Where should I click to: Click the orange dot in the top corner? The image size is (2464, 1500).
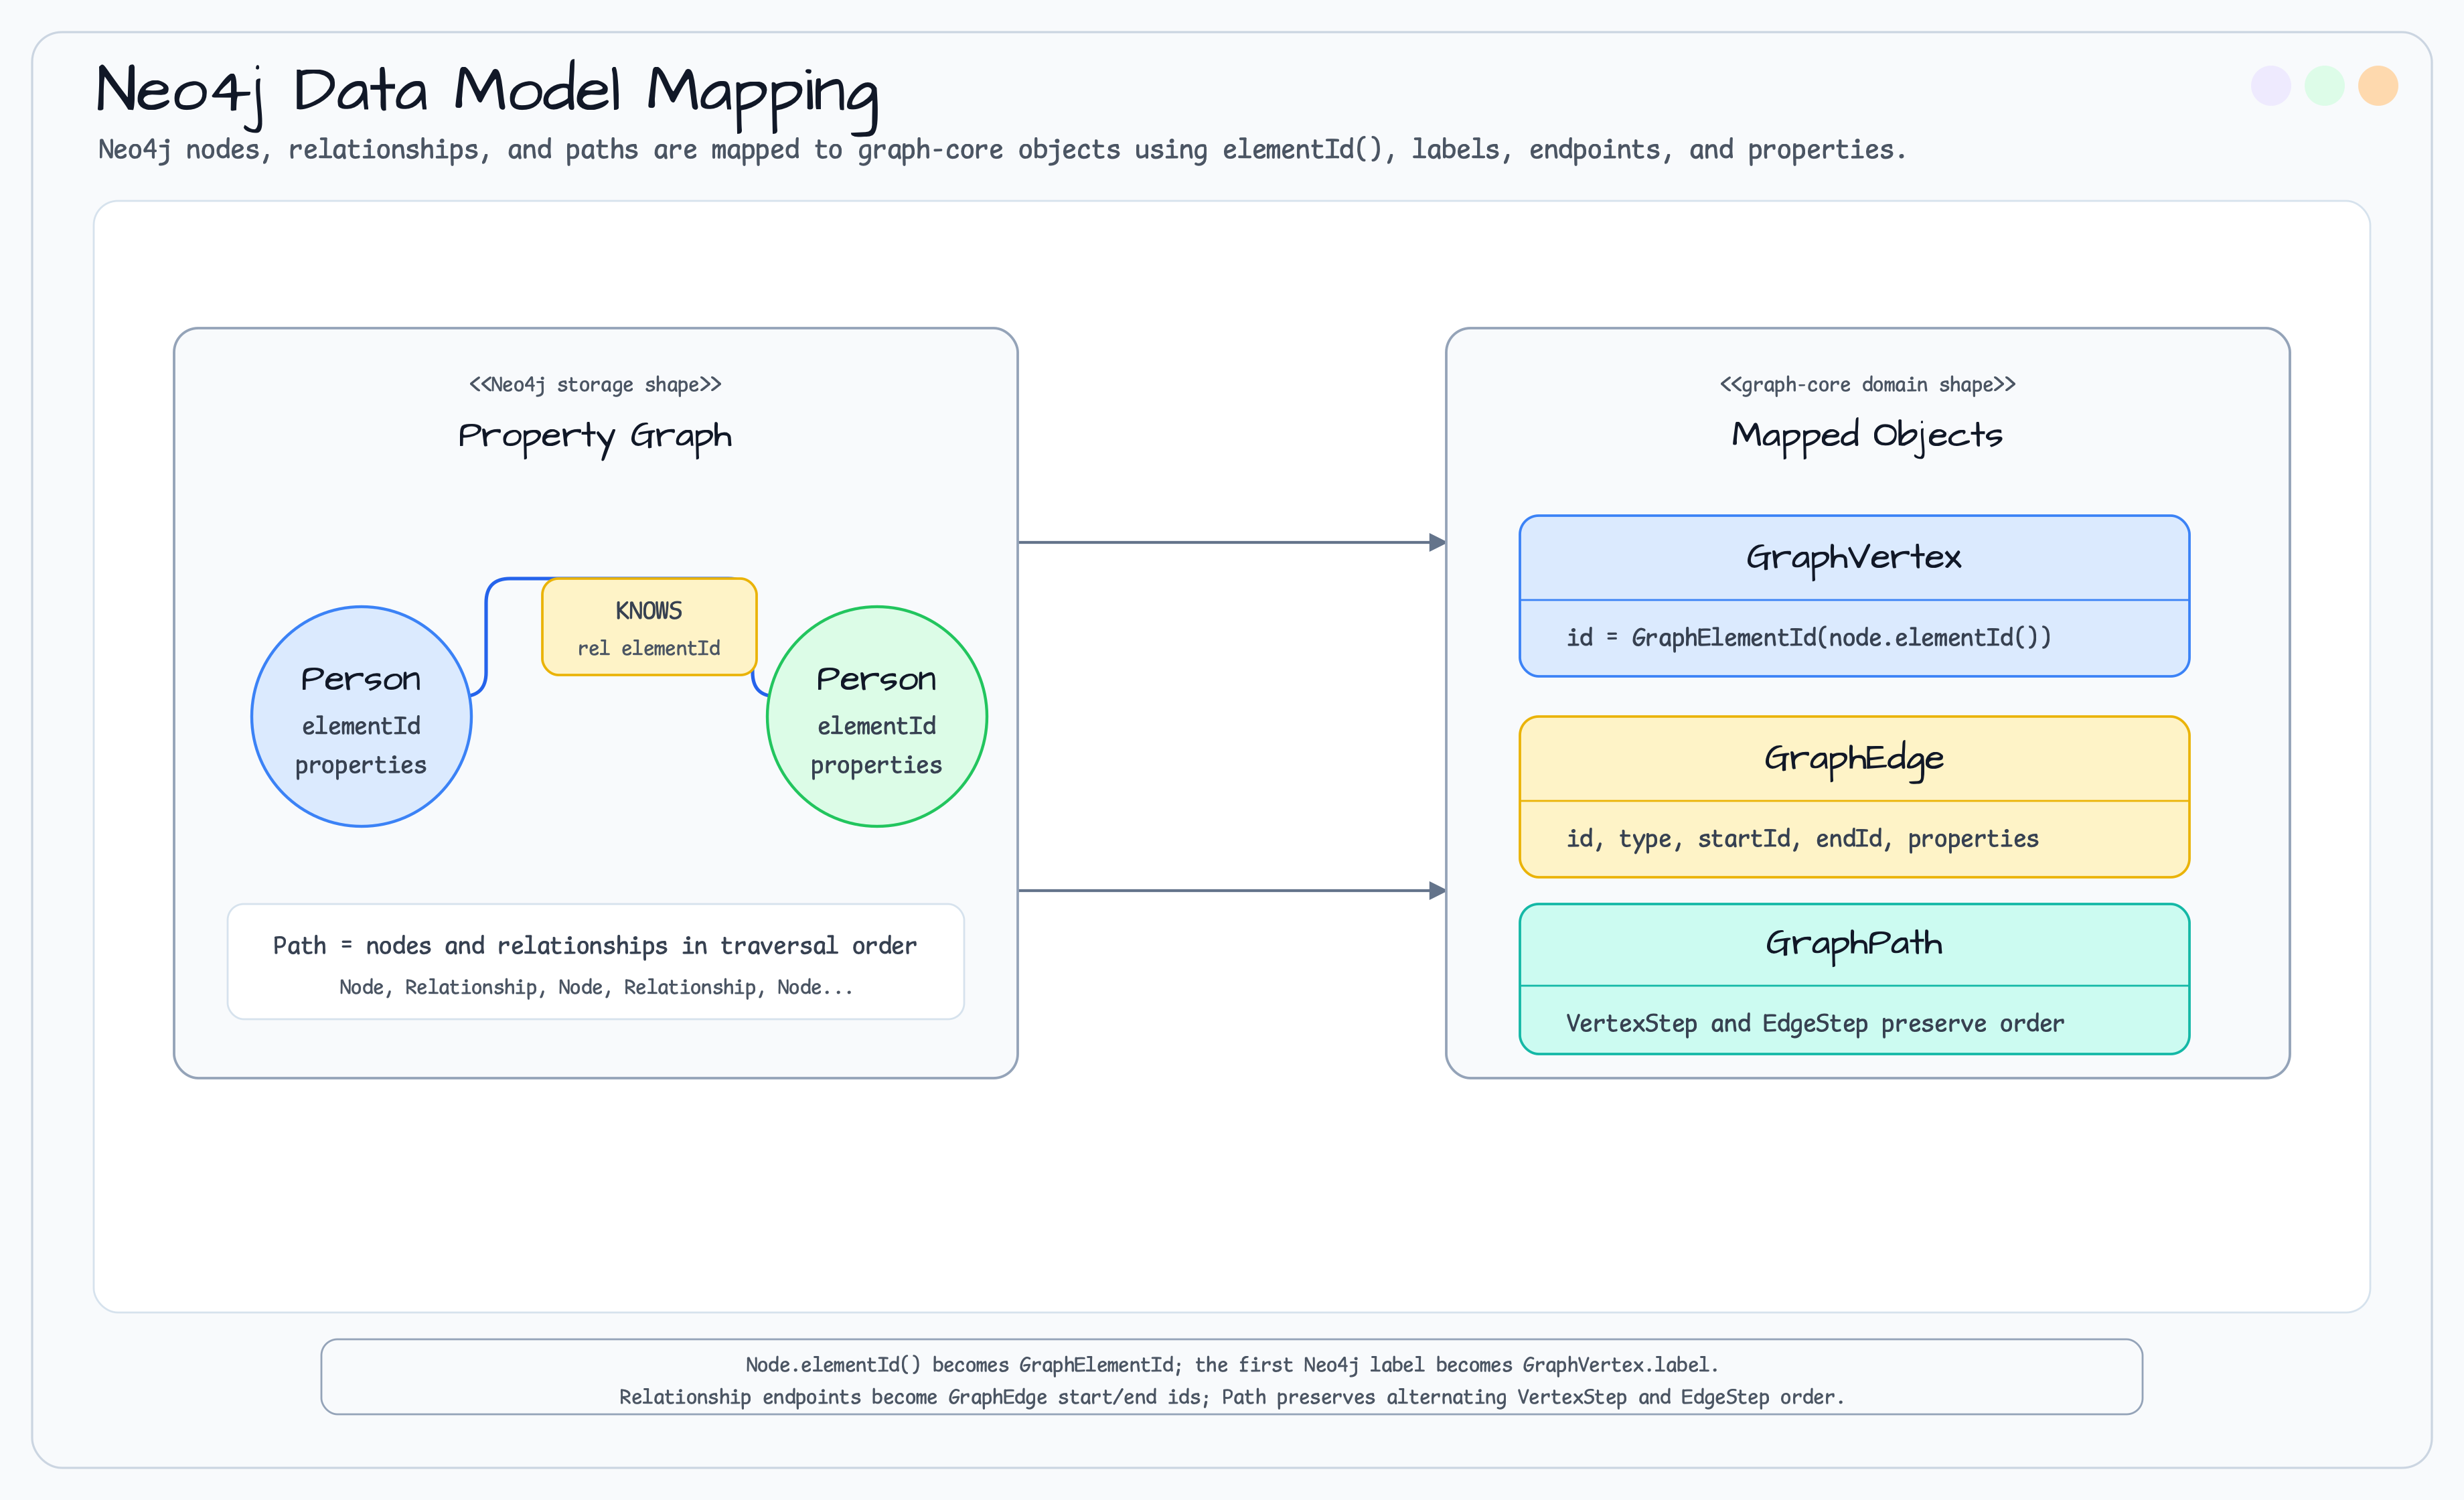[x=2378, y=86]
